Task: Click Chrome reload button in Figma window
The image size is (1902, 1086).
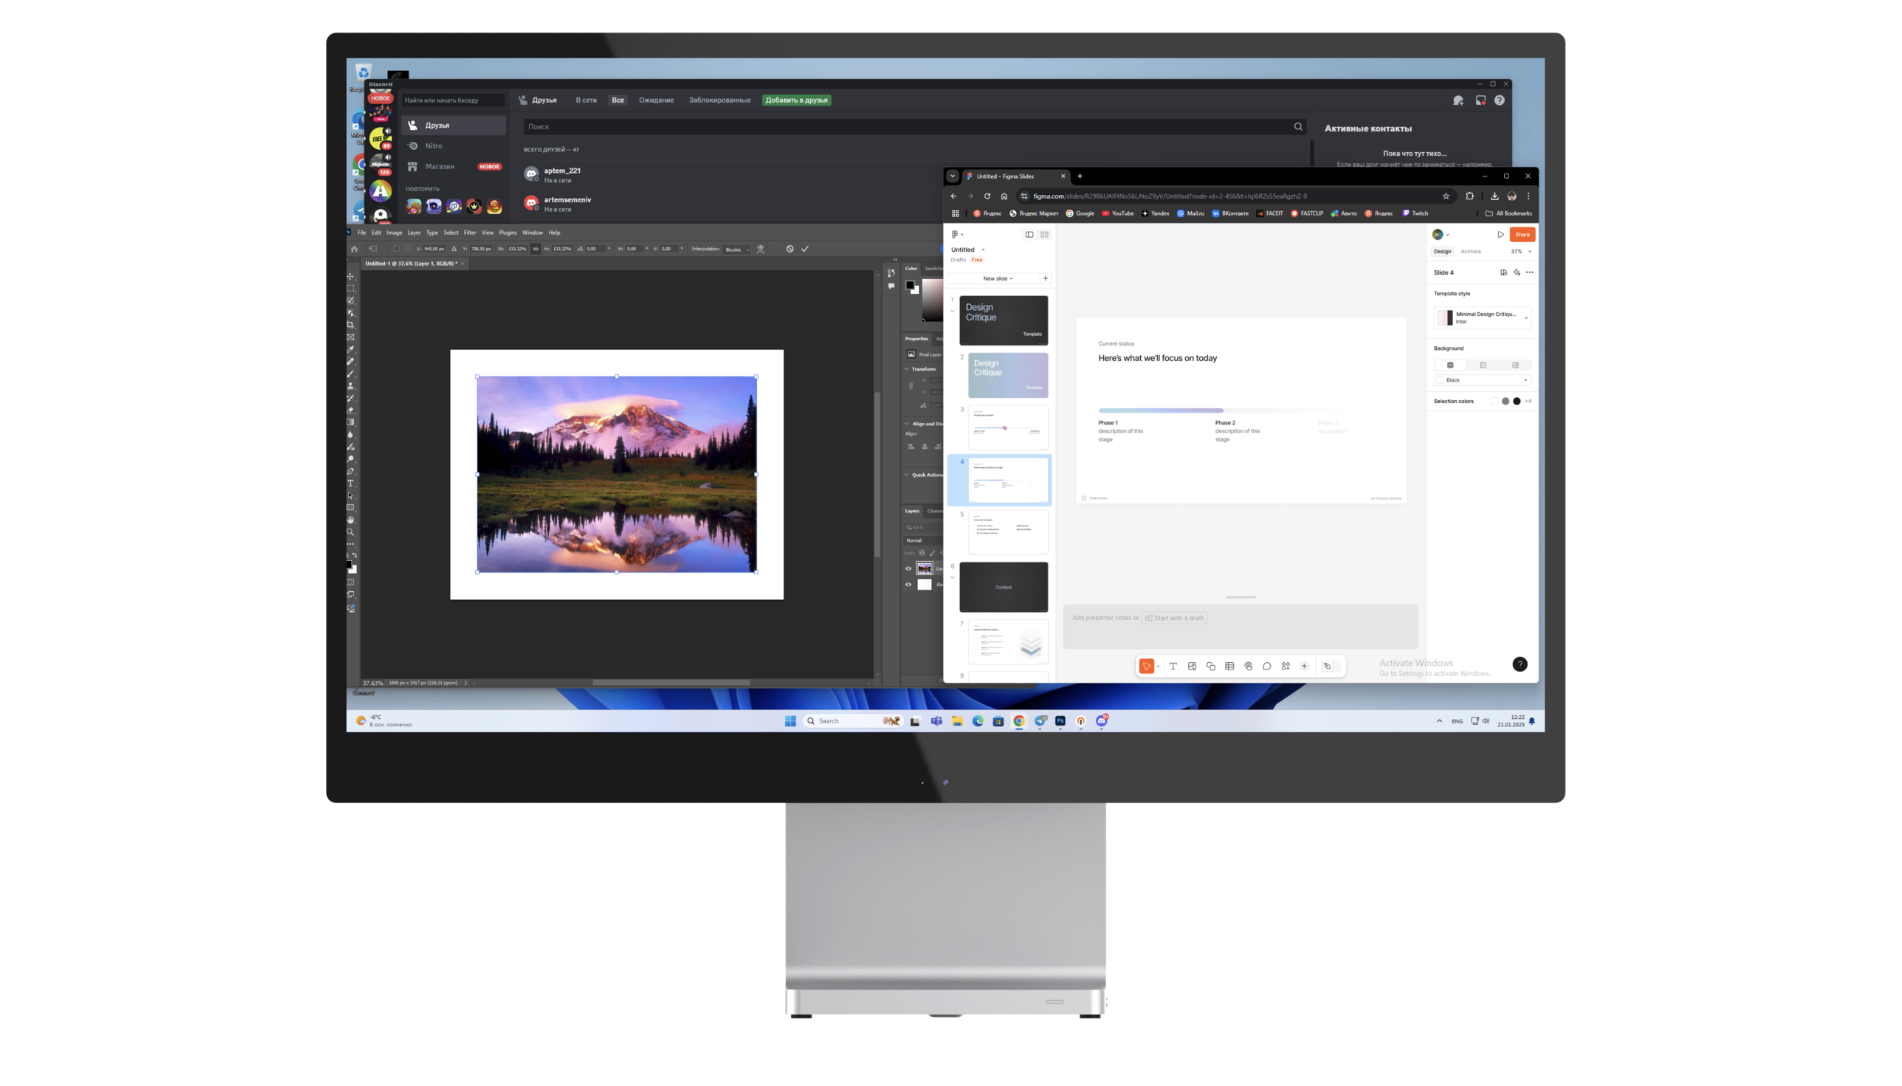Action: coord(987,196)
